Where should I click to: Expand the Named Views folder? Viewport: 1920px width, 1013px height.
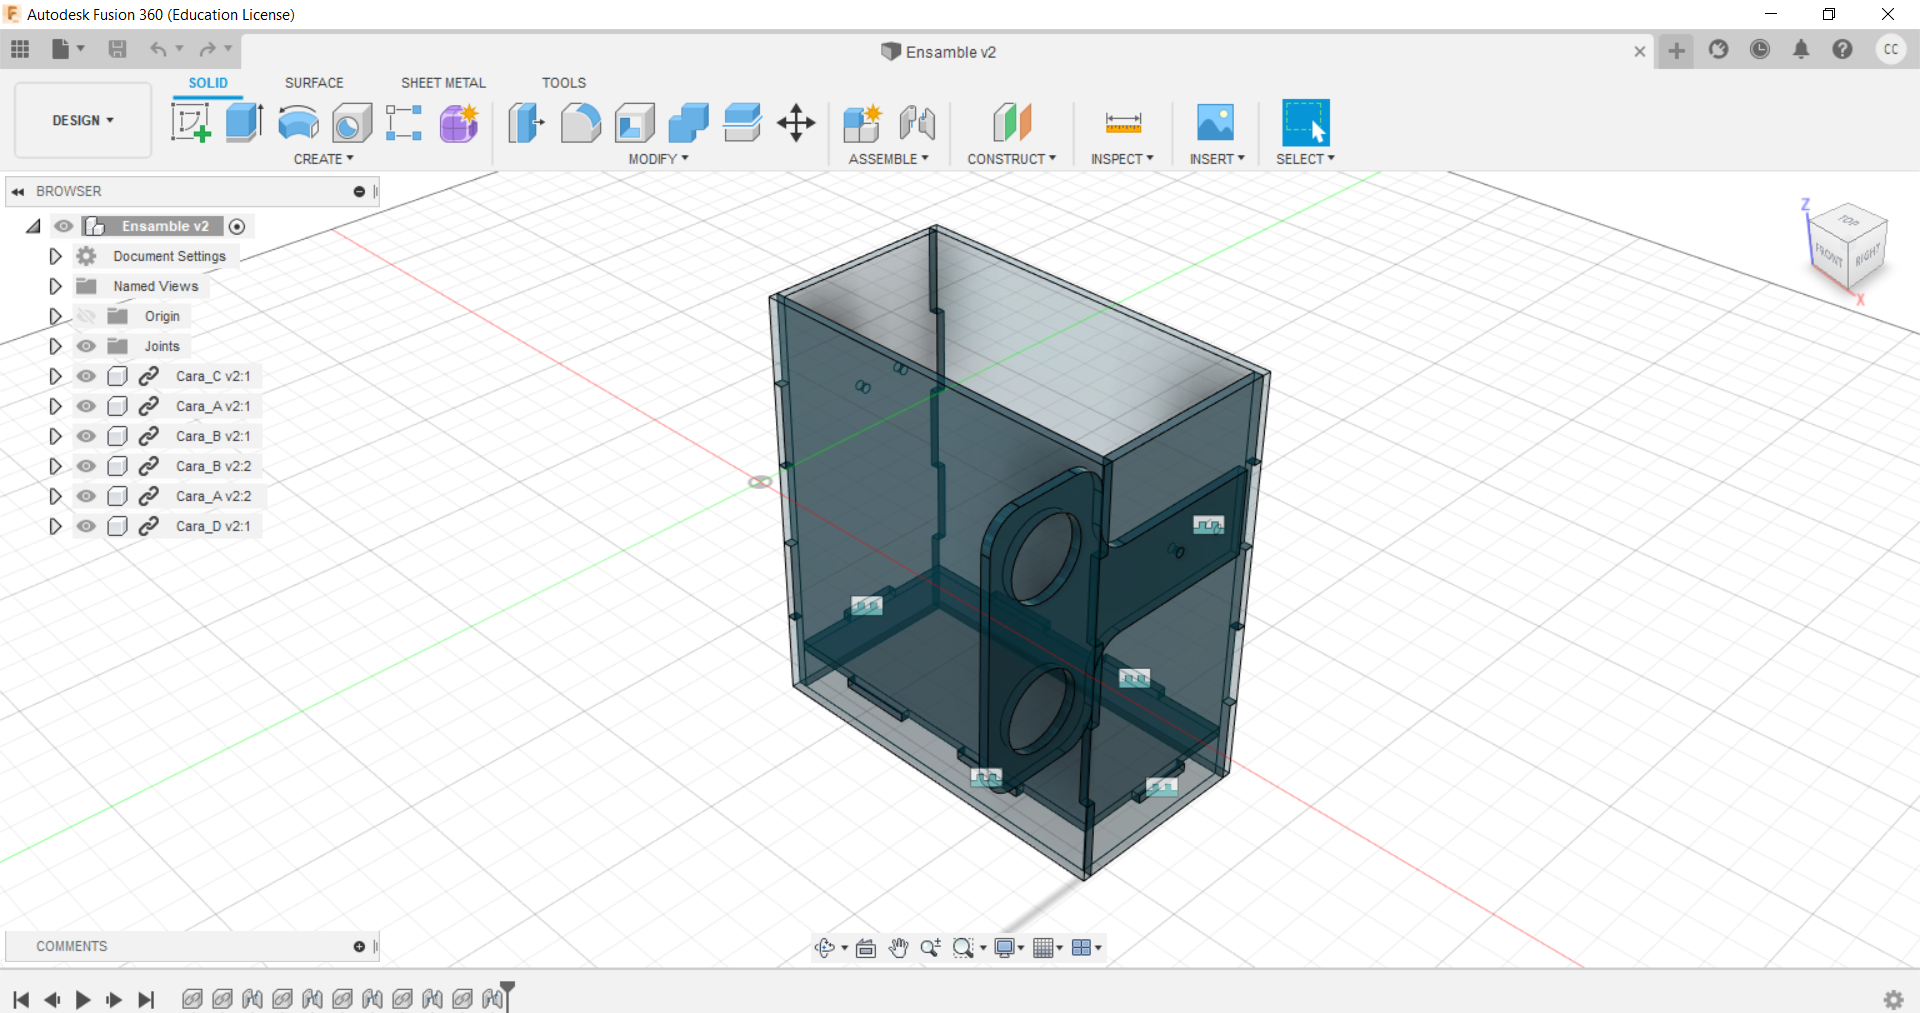55,286
